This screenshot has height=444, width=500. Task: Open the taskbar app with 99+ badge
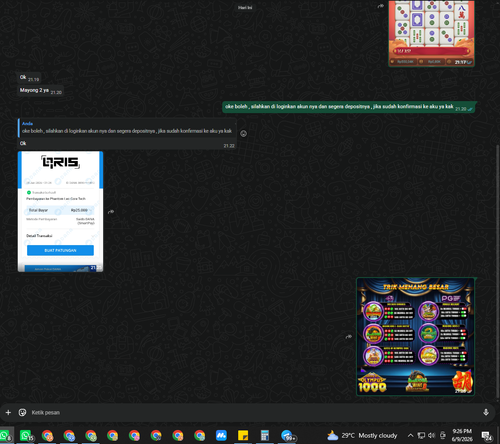[x=288, y=435]
